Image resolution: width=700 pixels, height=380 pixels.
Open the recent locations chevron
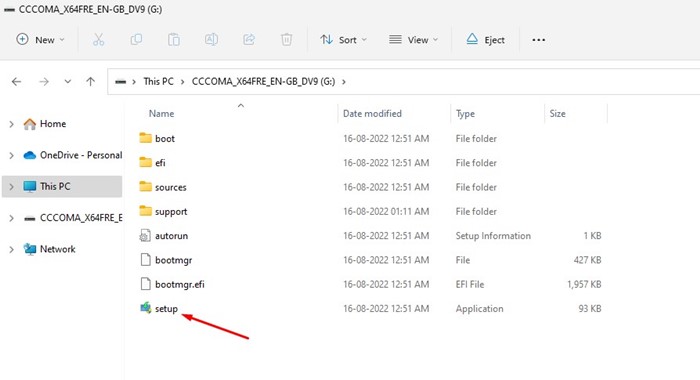coord(67,81)
